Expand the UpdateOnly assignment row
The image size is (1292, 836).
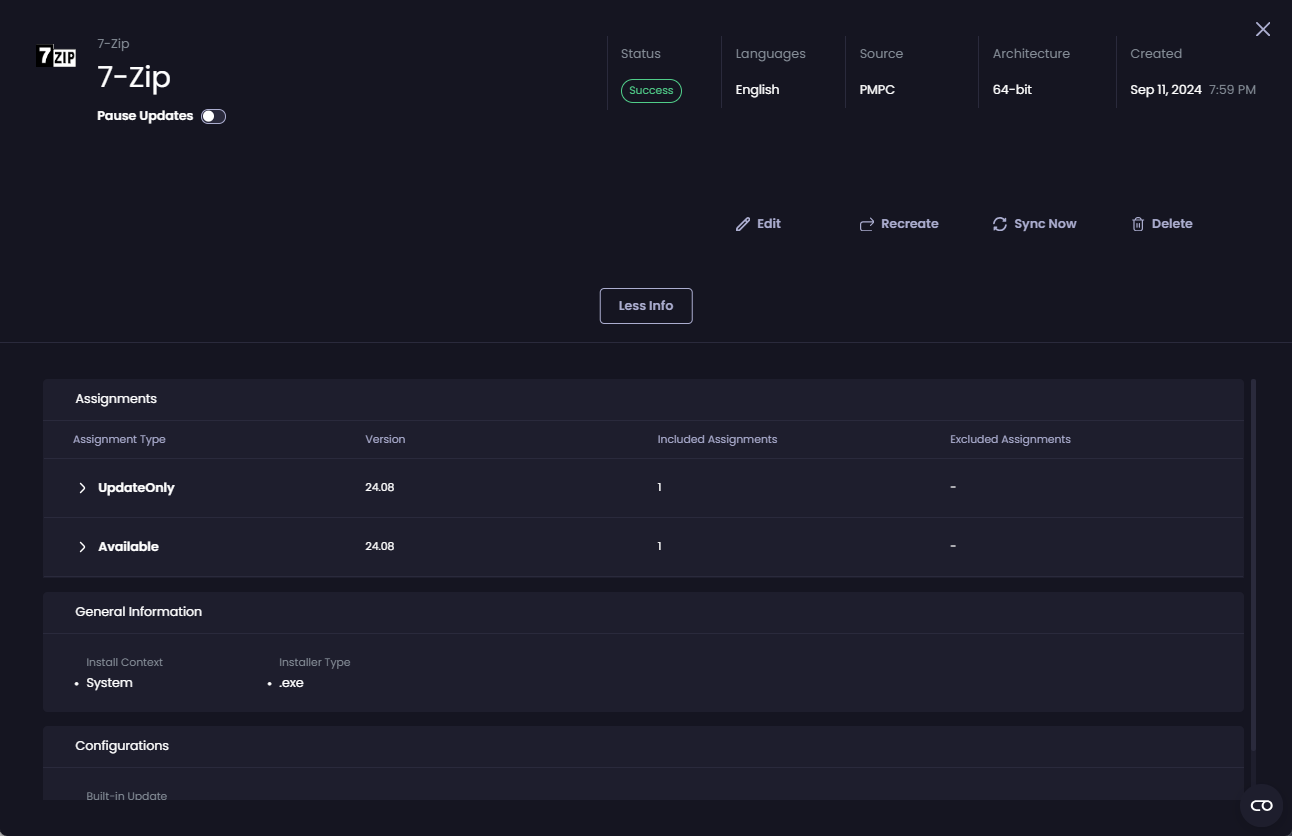pyautogui.click(x=83, y=487)
